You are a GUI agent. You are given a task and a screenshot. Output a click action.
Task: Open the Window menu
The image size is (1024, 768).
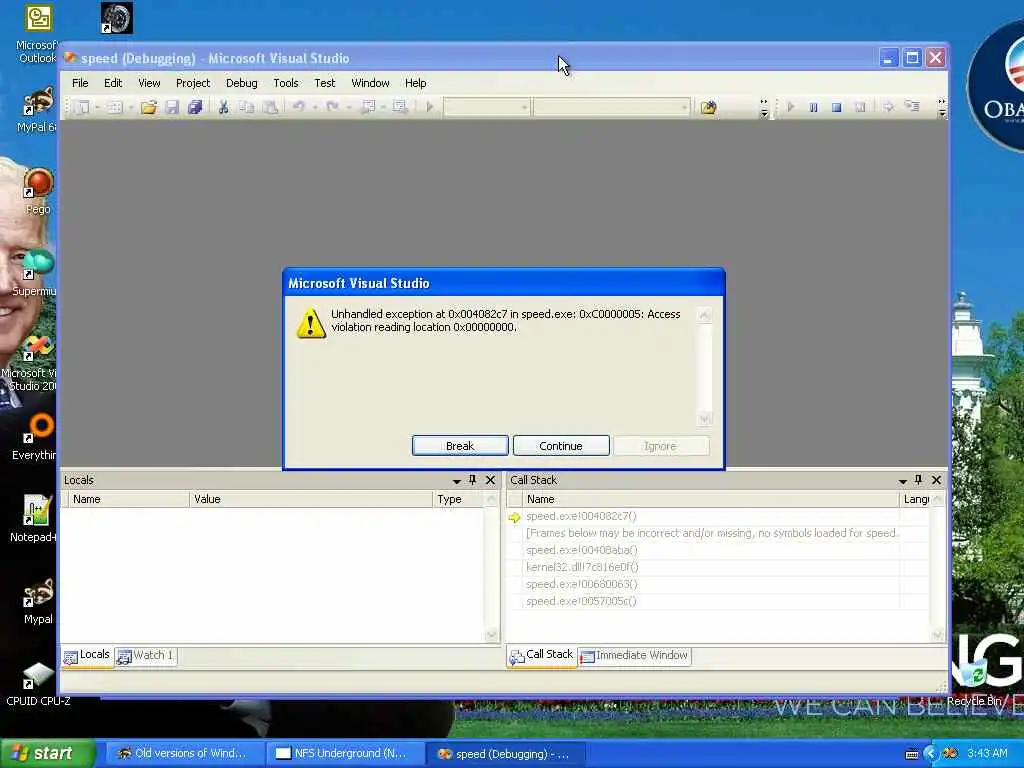tap(370, 83)
